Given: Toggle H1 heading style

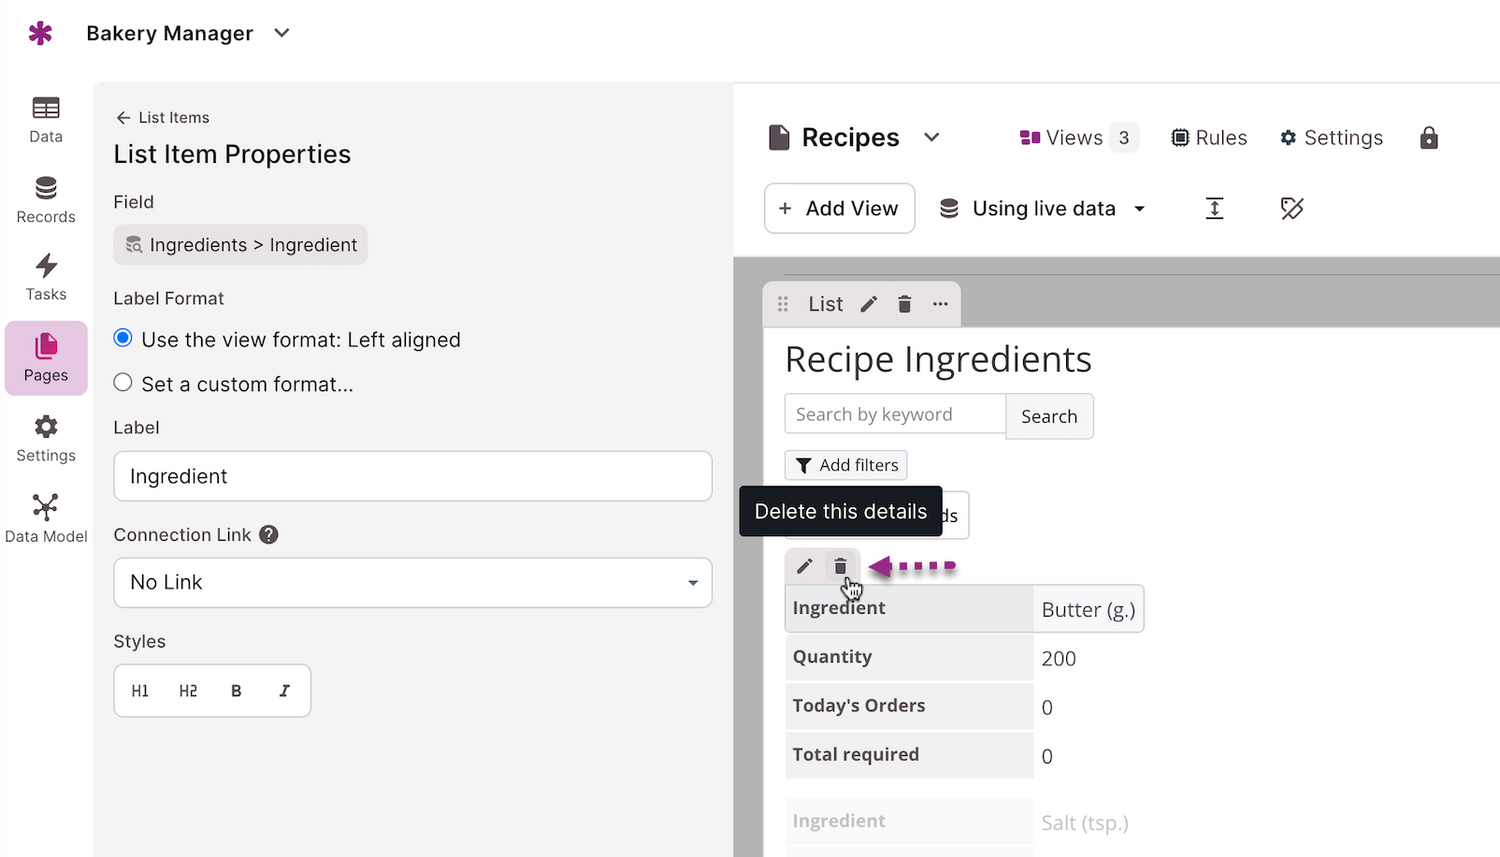Looking at the screenshot, I should (140, 691).
